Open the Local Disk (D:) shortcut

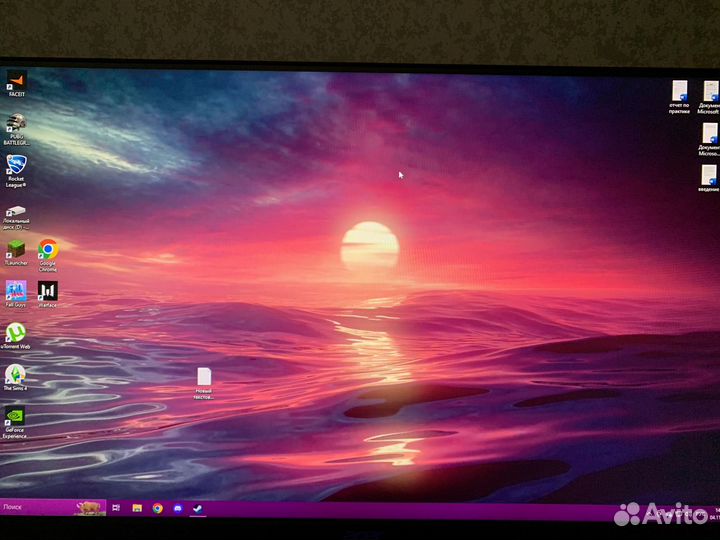(x=16, y=217)
